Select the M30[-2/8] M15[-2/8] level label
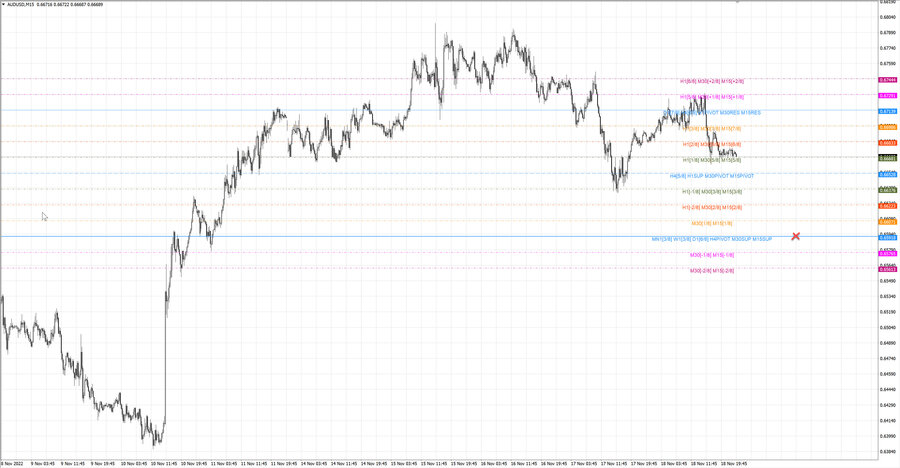This screenshot has width=900, height=468. [712, 270]
